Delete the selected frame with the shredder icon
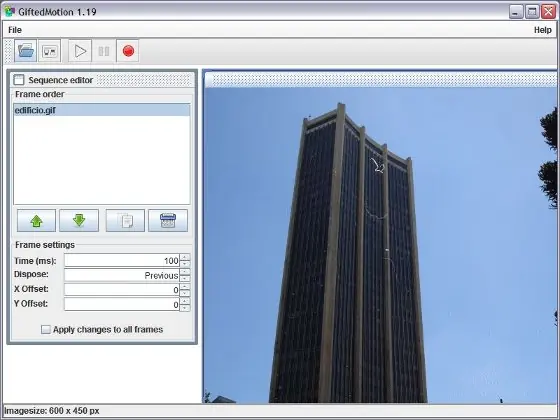 click(x=168, y=221)
